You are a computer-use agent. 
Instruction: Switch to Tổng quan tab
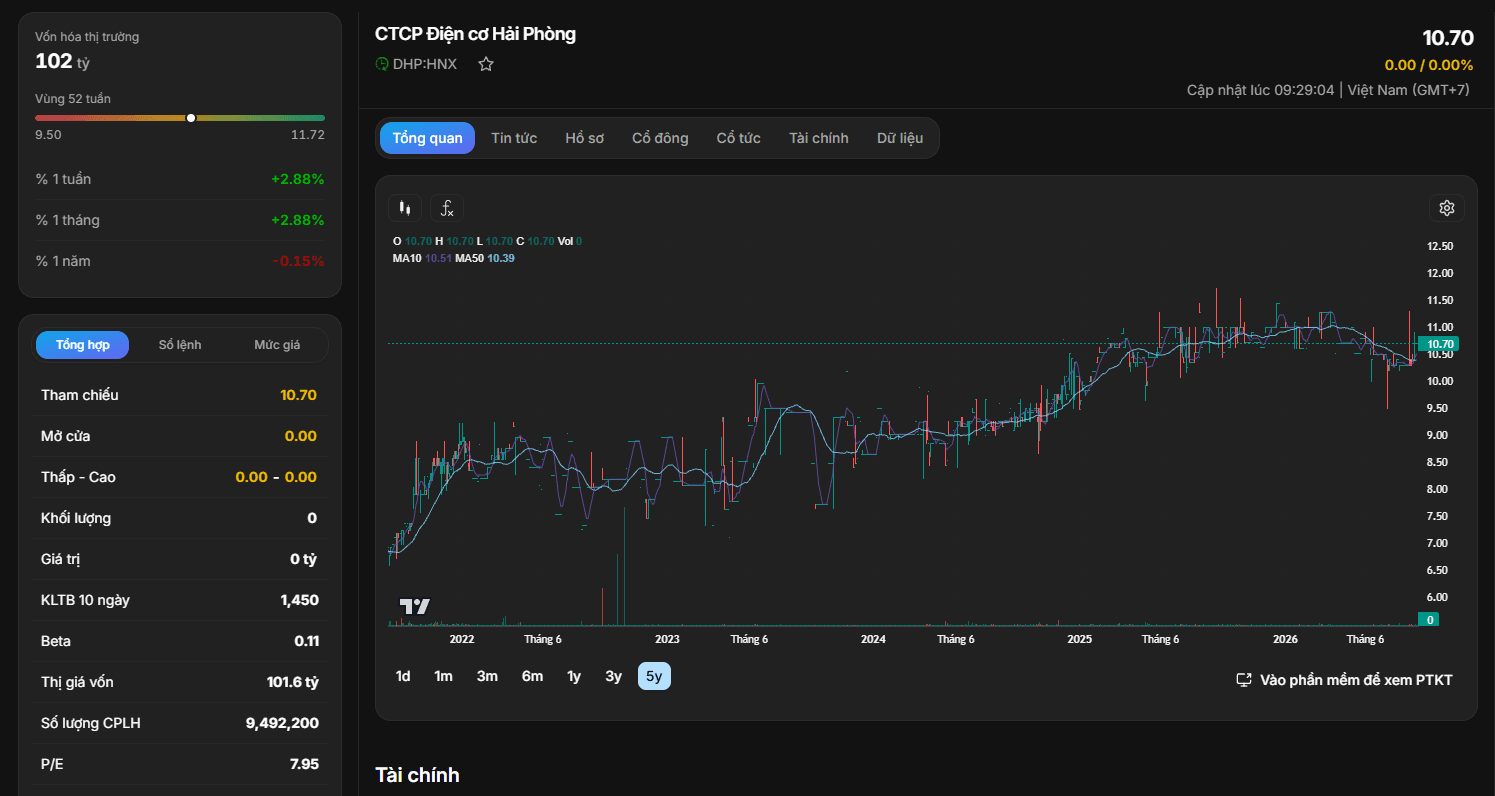tap(427, 138)
